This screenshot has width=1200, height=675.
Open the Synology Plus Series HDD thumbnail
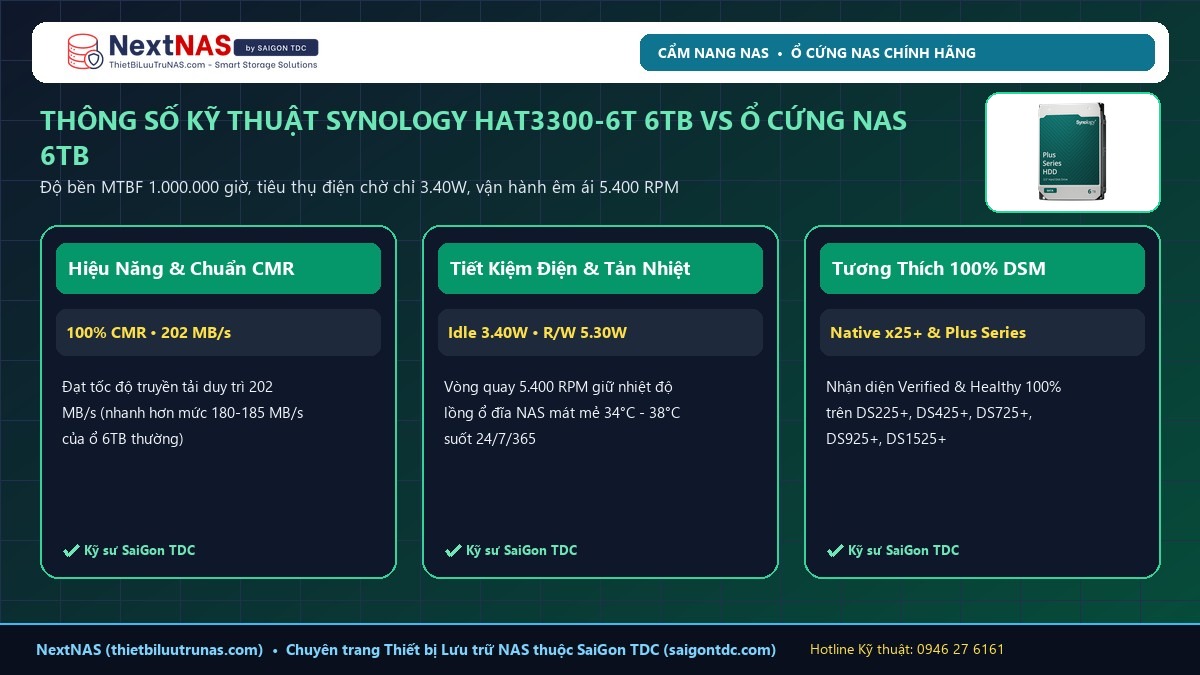(1072, 153)
